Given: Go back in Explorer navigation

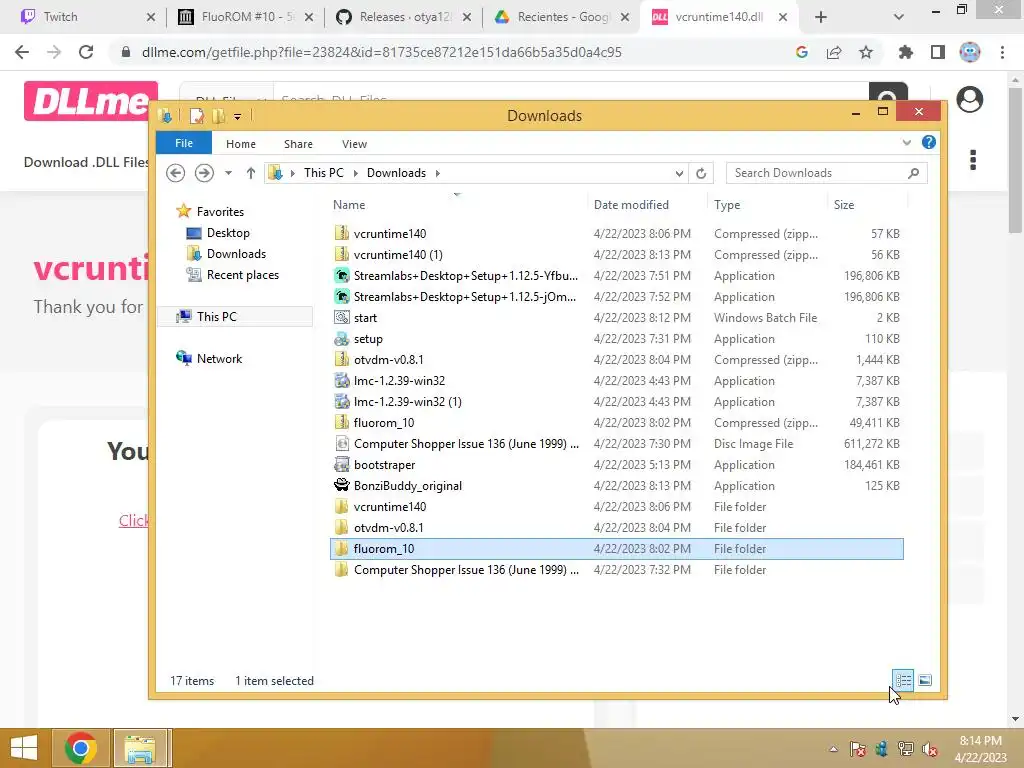Looking at the screenshot, I should [175, 172].
